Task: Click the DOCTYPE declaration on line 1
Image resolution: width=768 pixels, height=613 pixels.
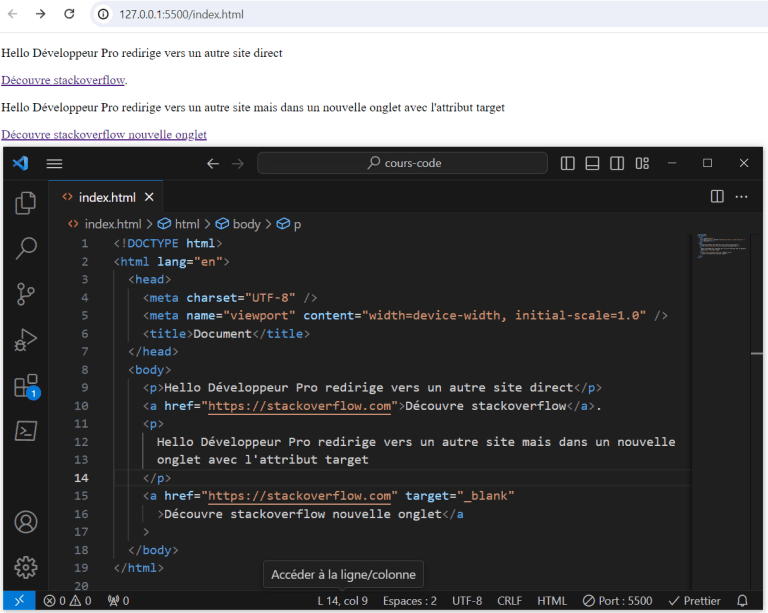Action: [168, 243]
